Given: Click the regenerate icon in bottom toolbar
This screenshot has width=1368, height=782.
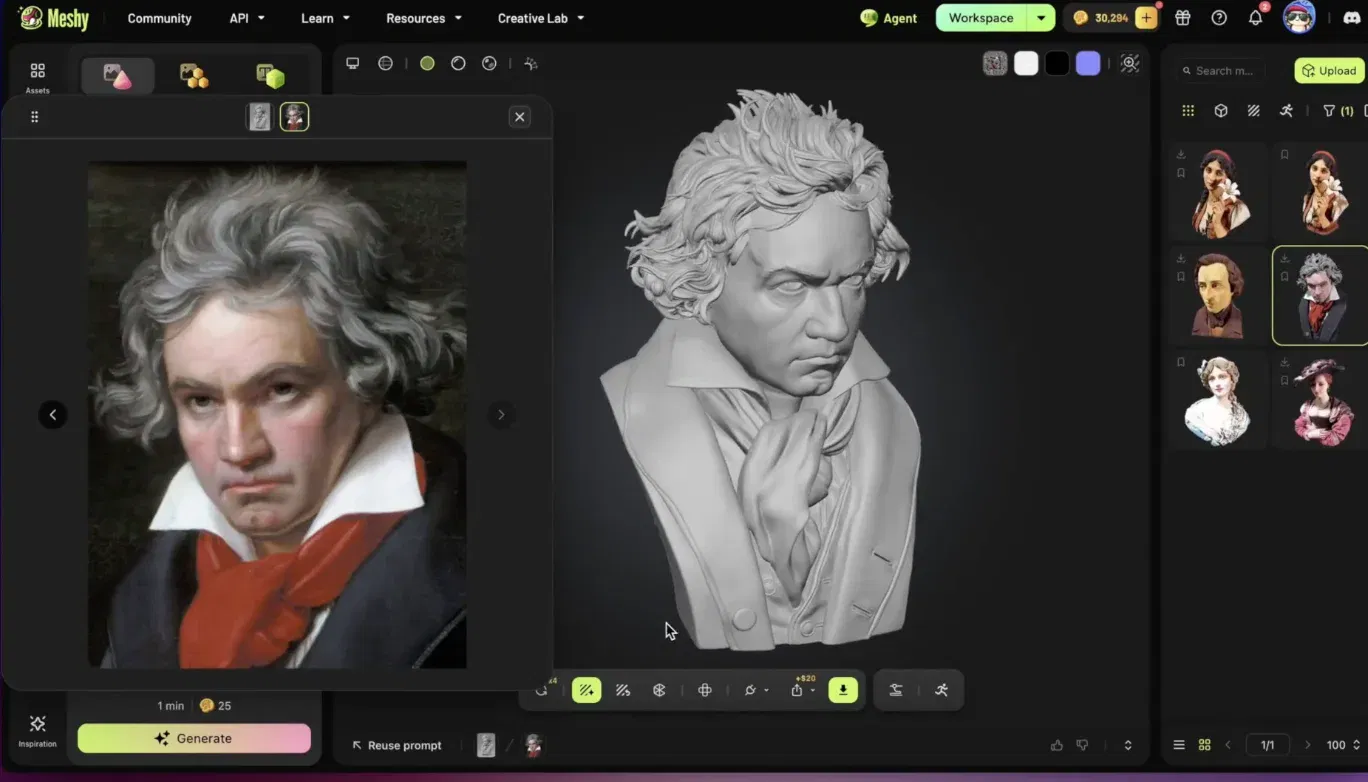Looking at the screenshot, I should pyautogui.click(x=541, y=690).
